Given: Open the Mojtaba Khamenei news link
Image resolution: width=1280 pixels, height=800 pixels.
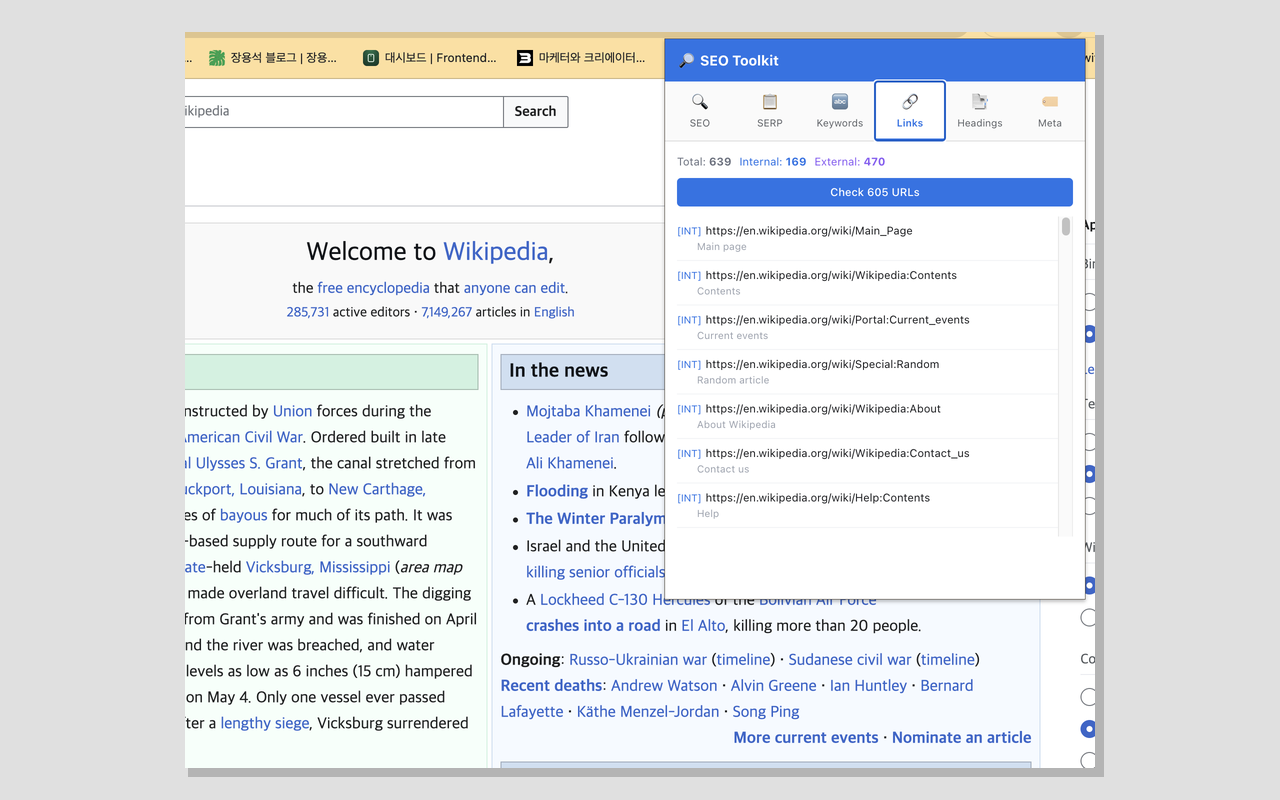Looking at the screenshot, I should [x=589, y=411].
